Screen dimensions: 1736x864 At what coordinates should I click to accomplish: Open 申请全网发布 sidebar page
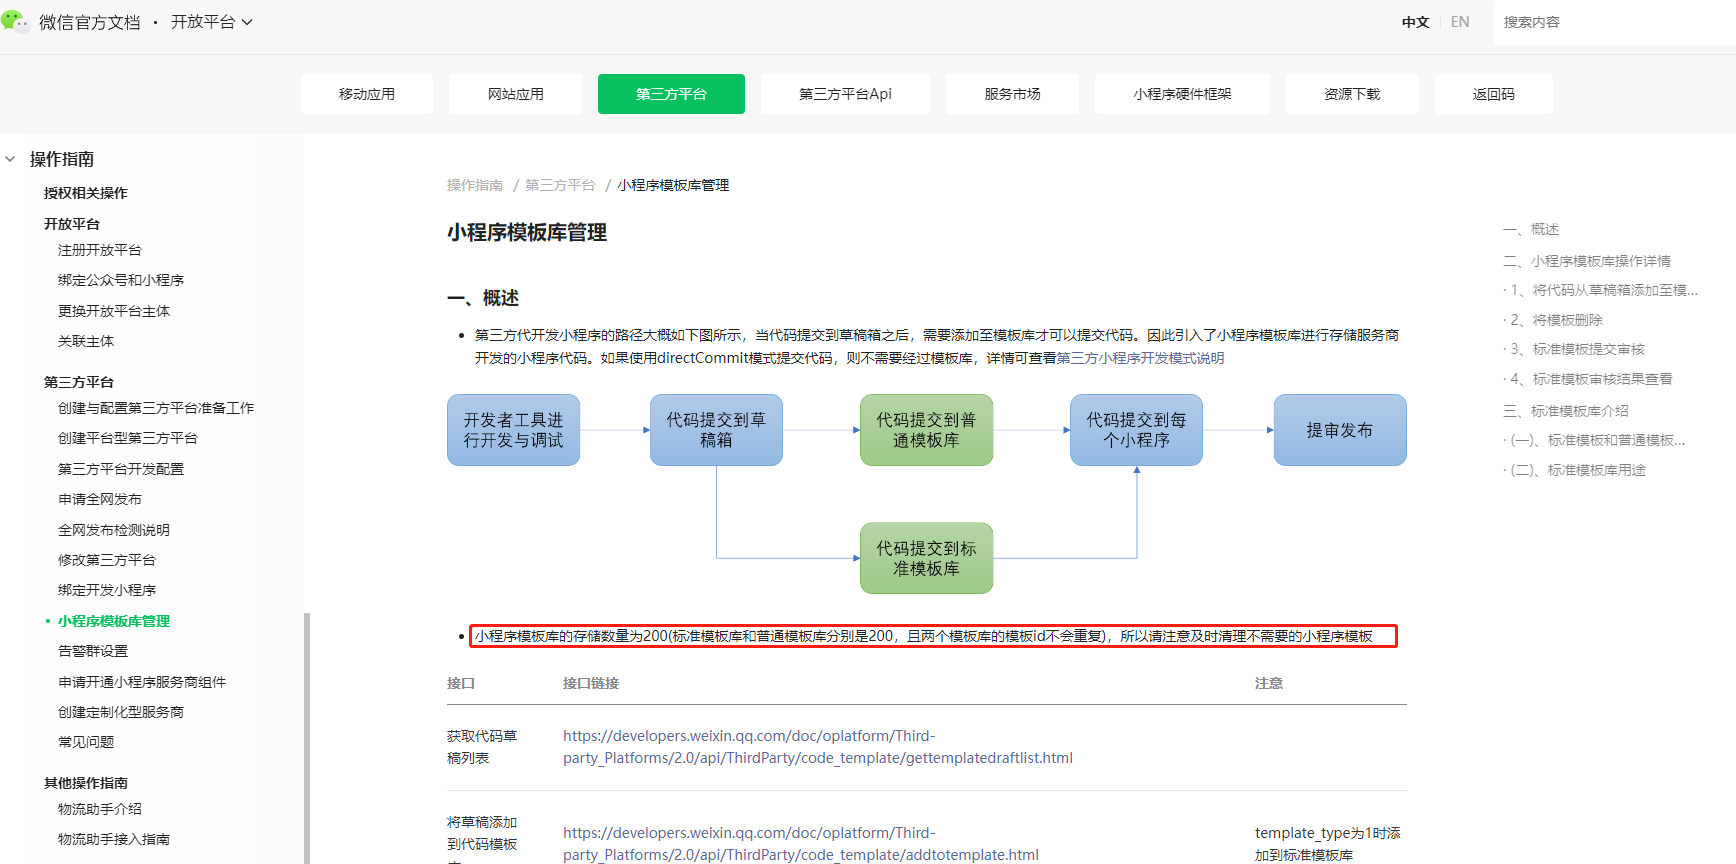(100, 499)
